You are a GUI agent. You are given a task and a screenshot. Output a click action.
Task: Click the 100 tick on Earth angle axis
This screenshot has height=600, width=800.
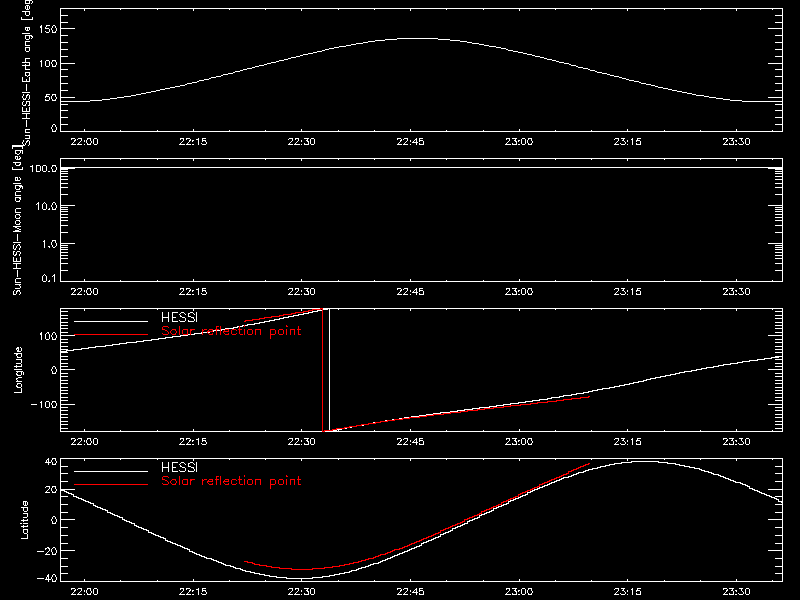coord(48,64)
